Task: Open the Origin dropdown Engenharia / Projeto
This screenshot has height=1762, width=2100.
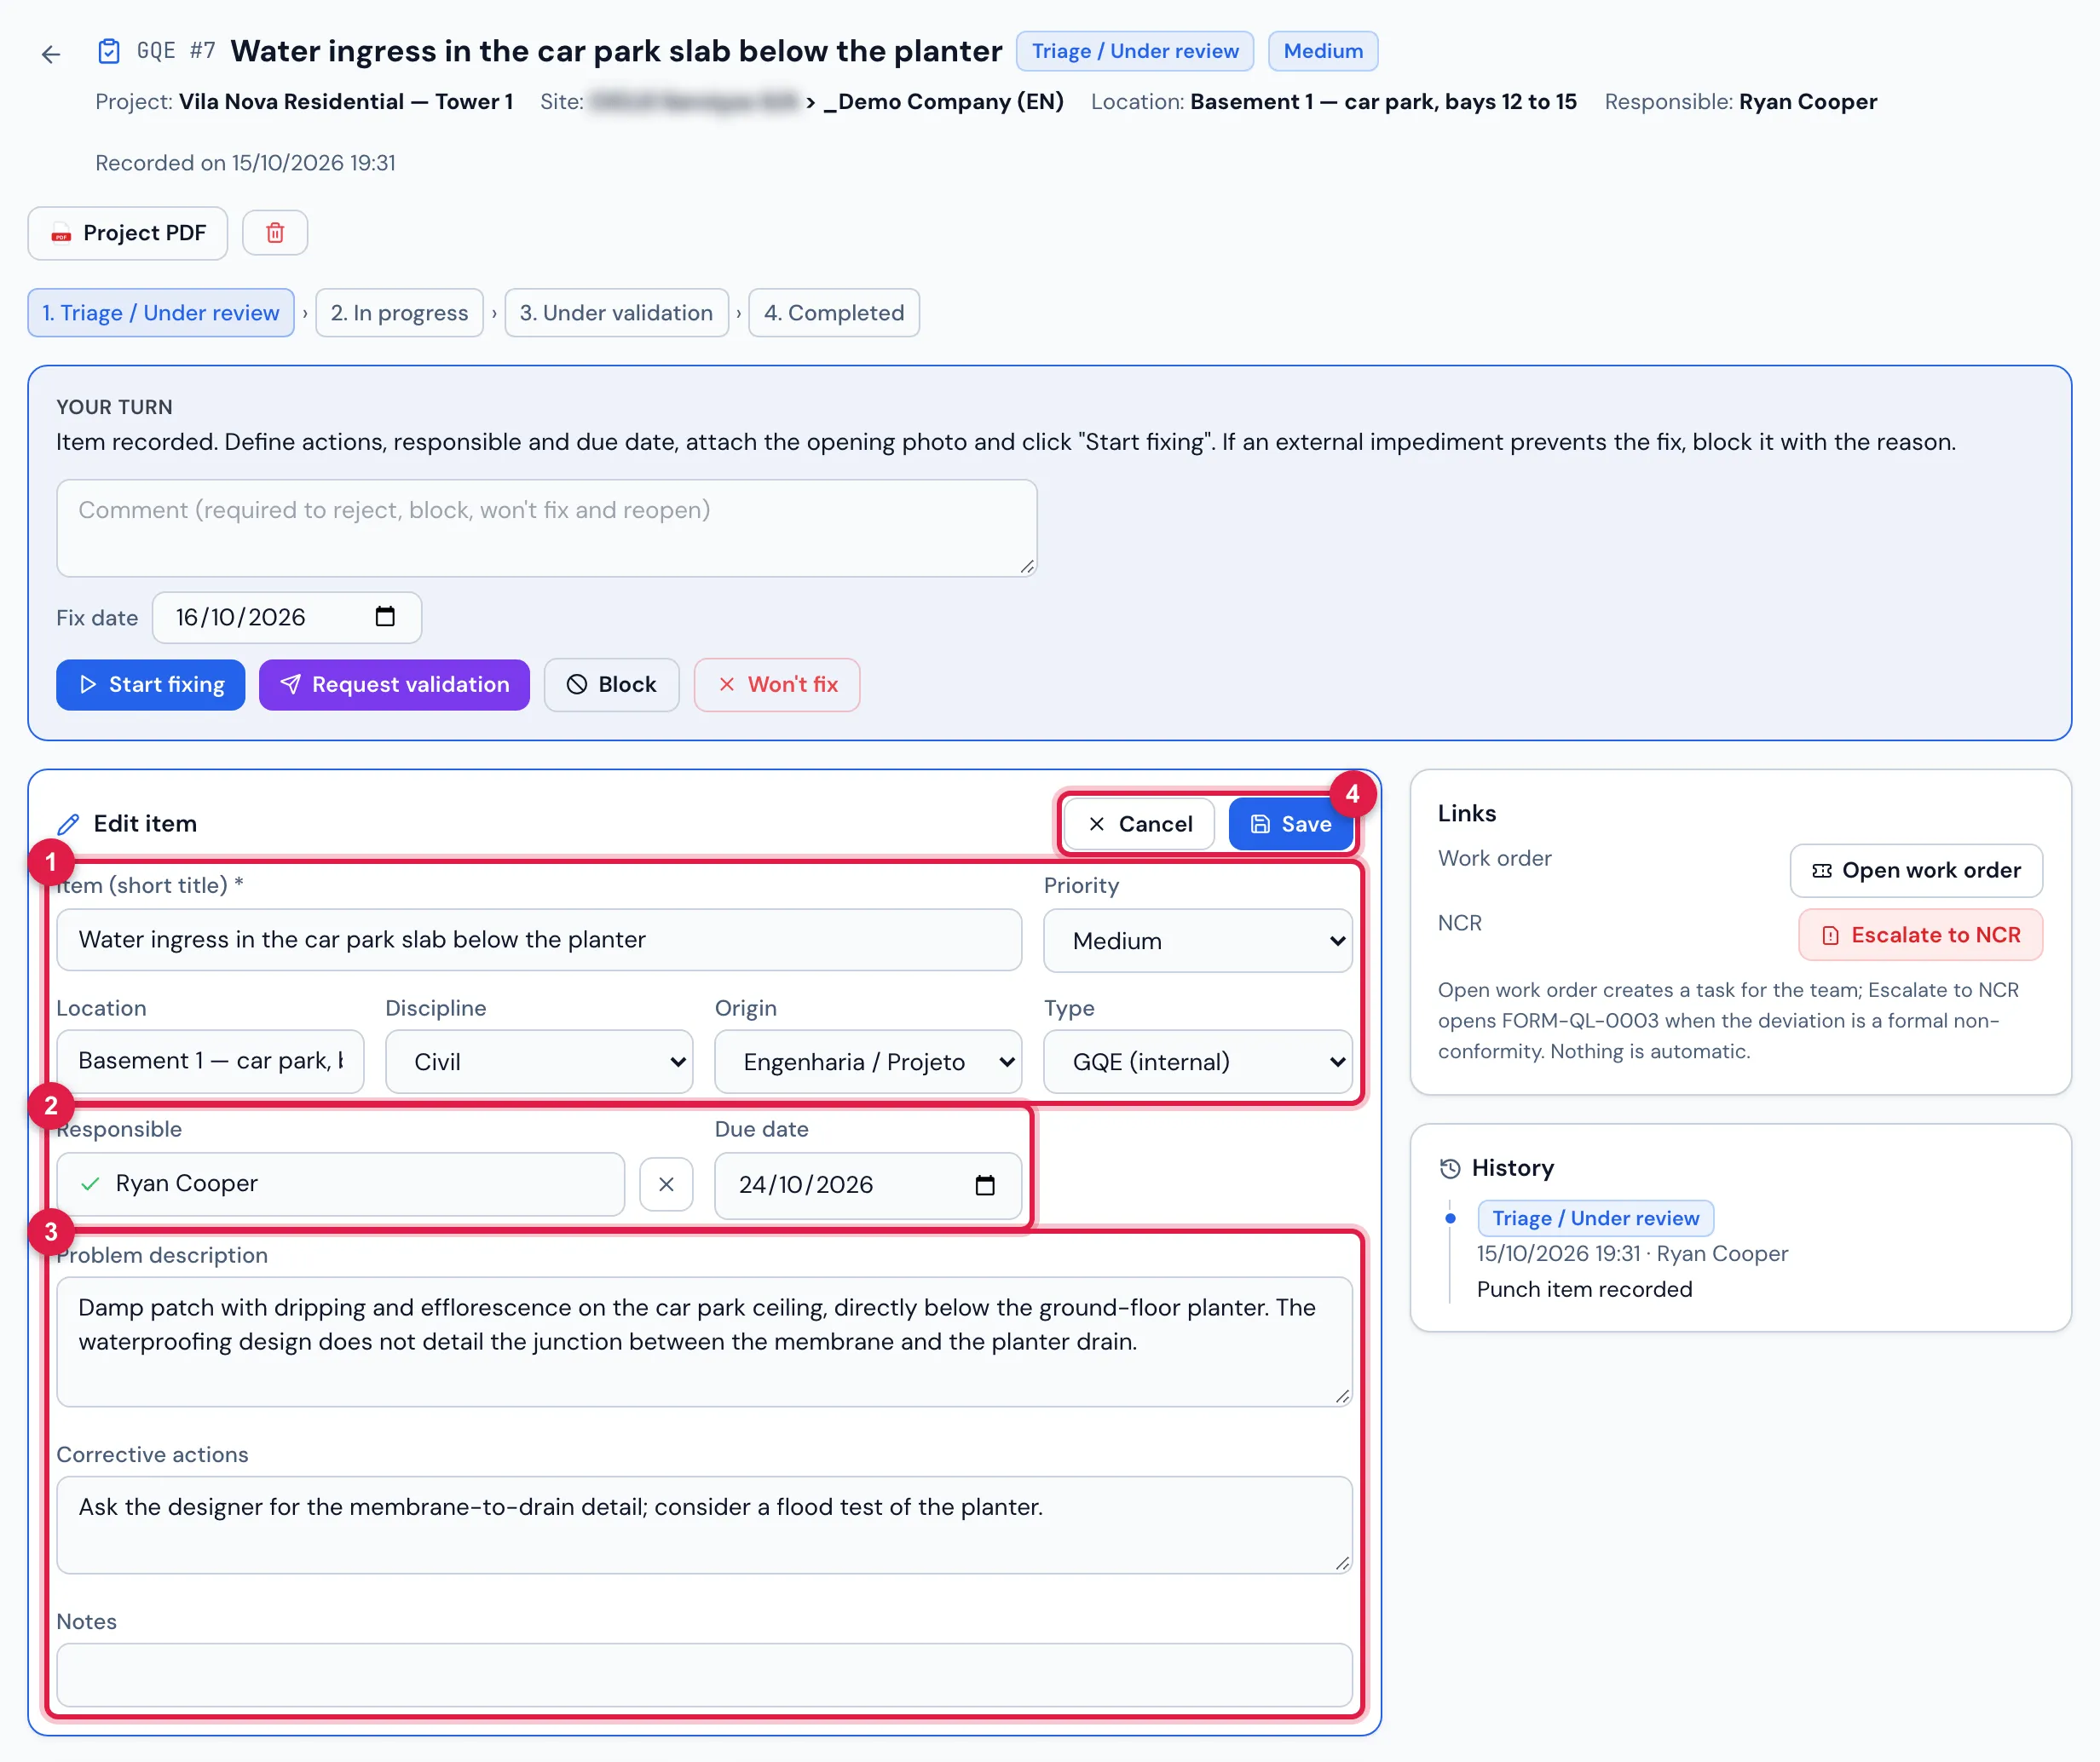Action: (868, 1062)
